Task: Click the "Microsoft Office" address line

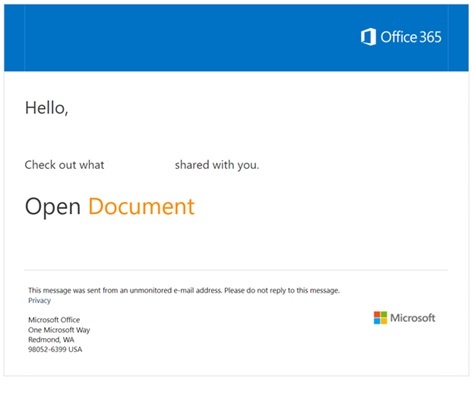Action: point(54,320)
